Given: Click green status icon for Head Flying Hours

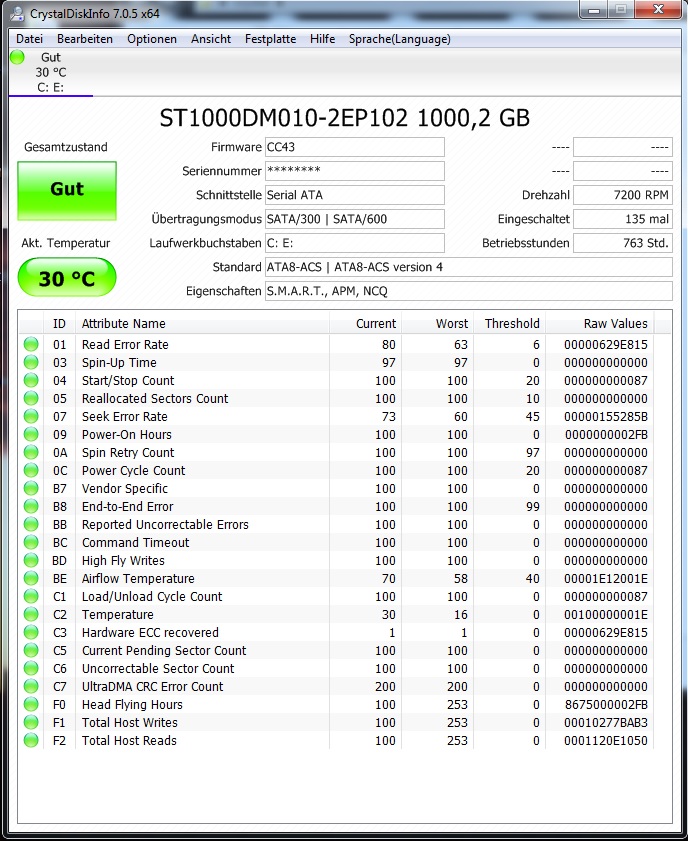Looking at the screenshot, I should (x=31, y=704).
